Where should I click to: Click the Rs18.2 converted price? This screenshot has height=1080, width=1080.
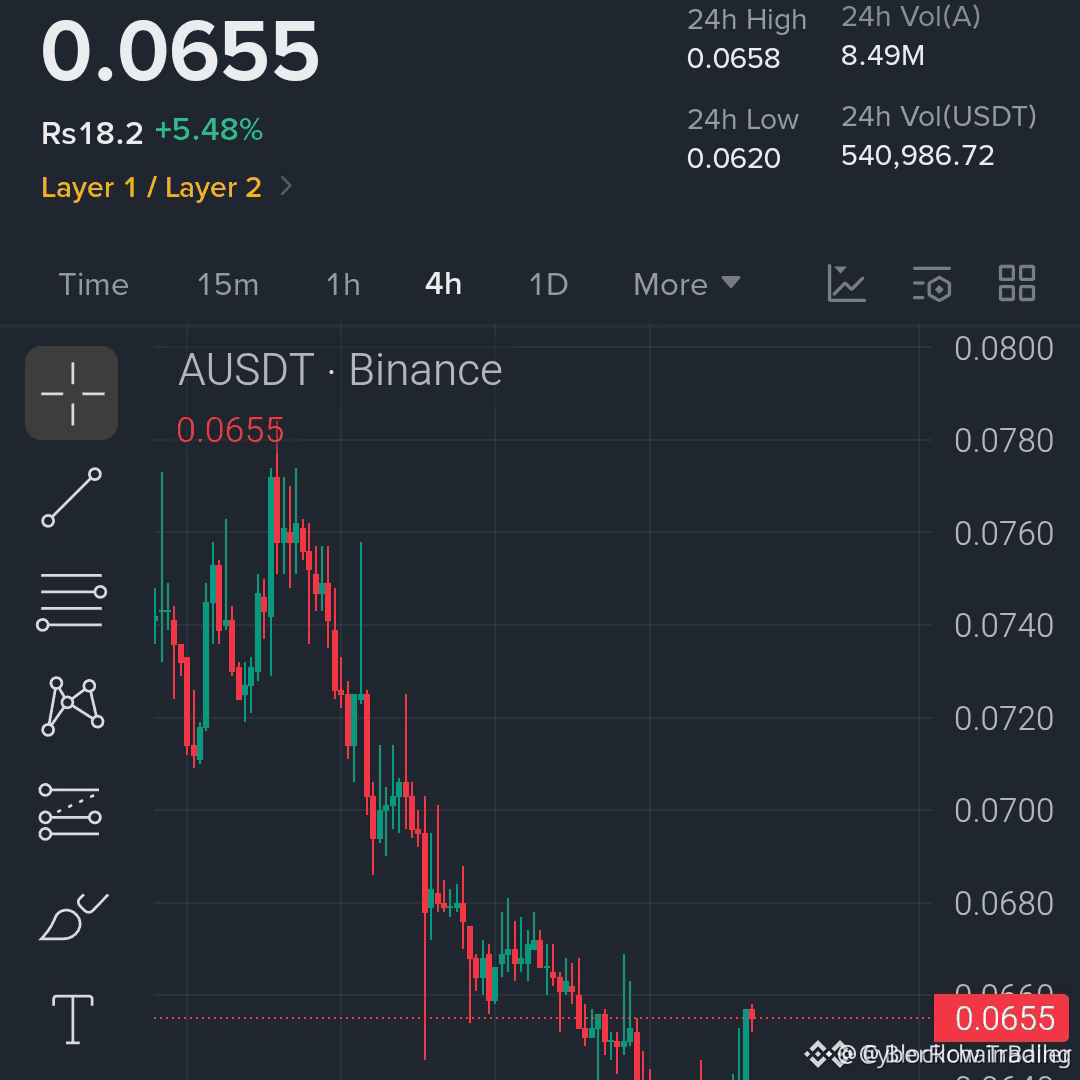point(92,133)
